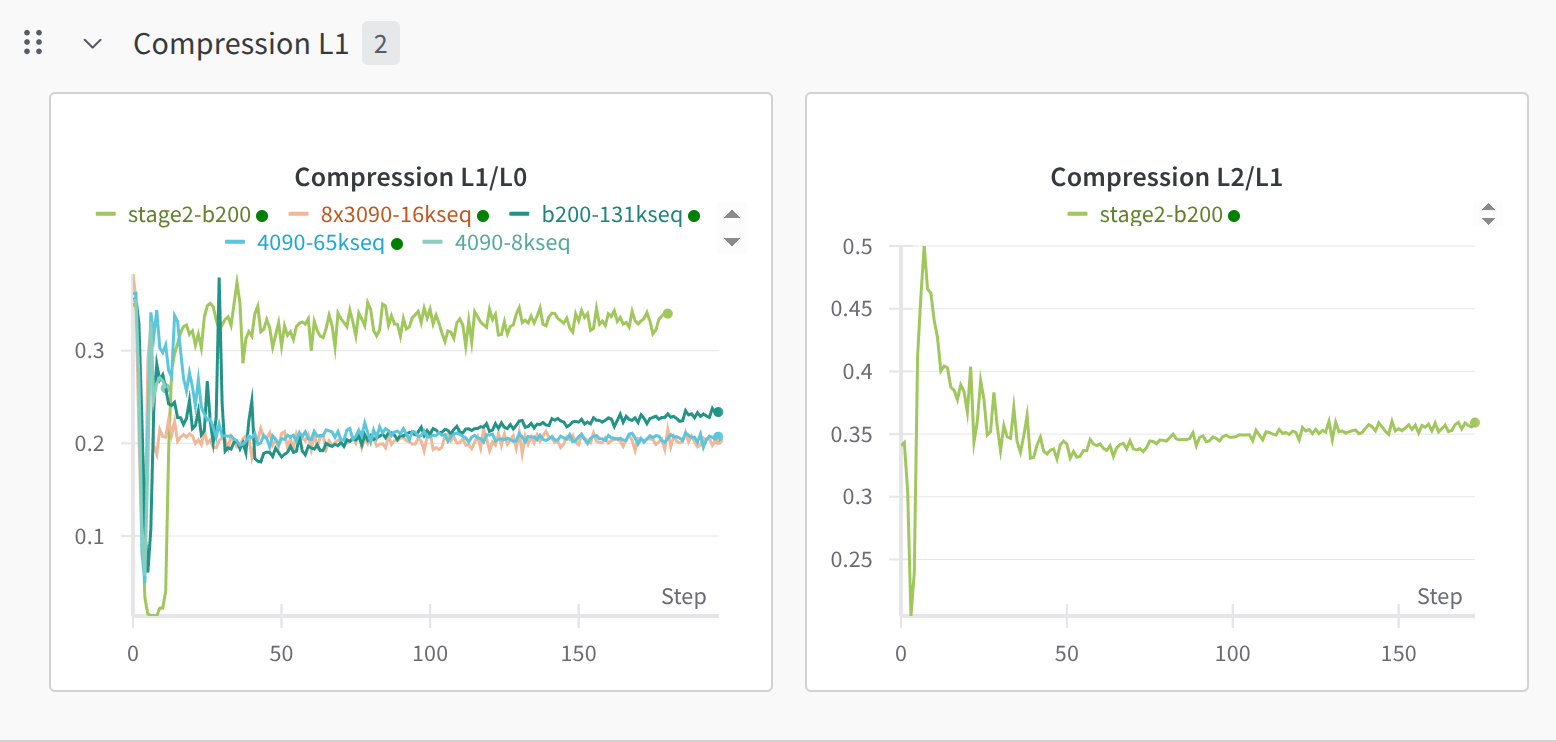Image resolution: width=1556 pixels, height=742 pixels.
Task: Click the "Compression L1" section title
Action: [241, 44]
